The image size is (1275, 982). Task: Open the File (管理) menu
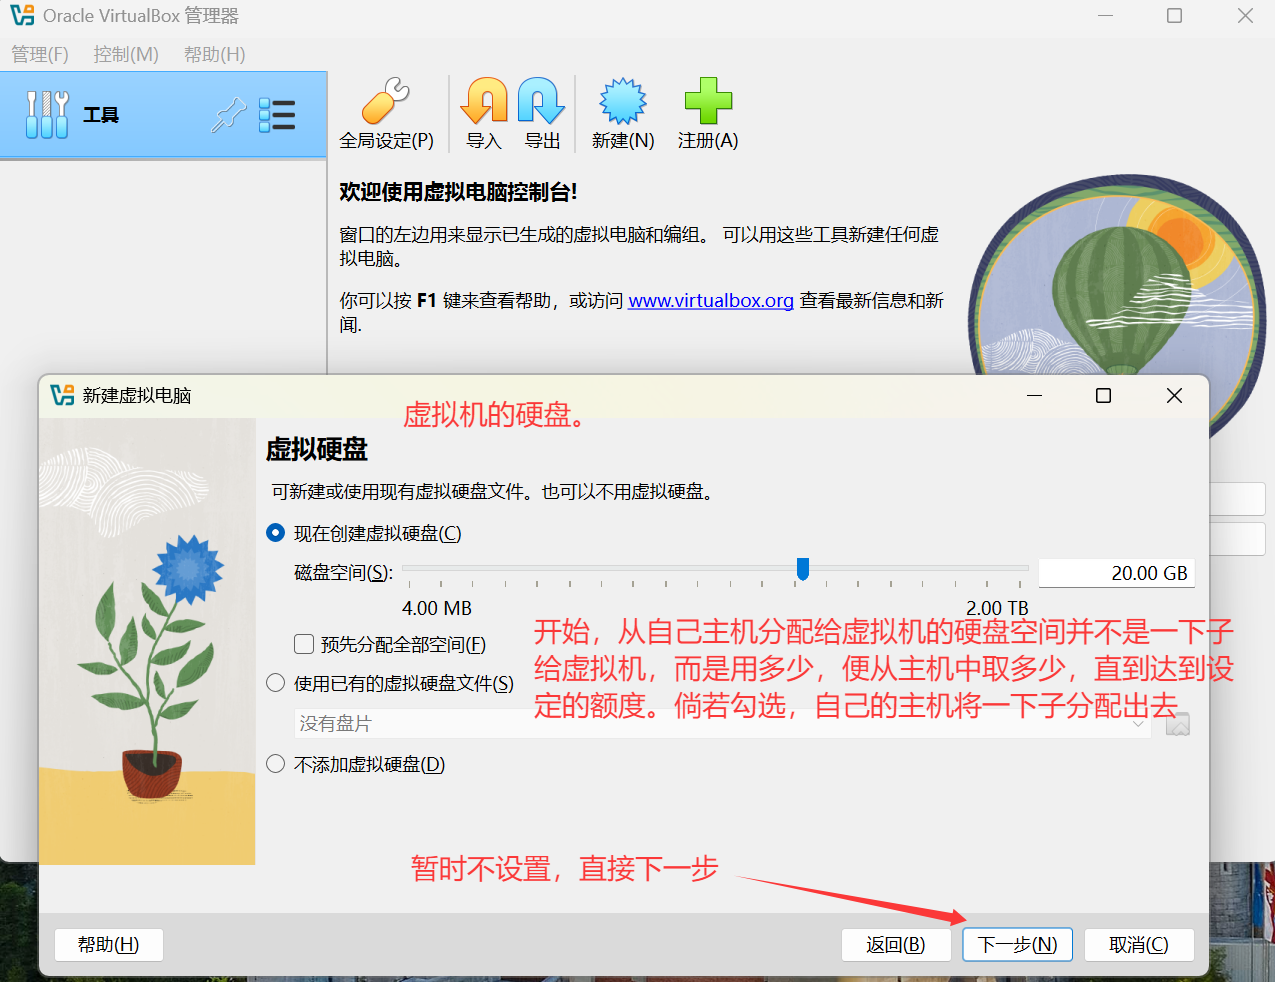pyautogui.click(x=40, y=54)
